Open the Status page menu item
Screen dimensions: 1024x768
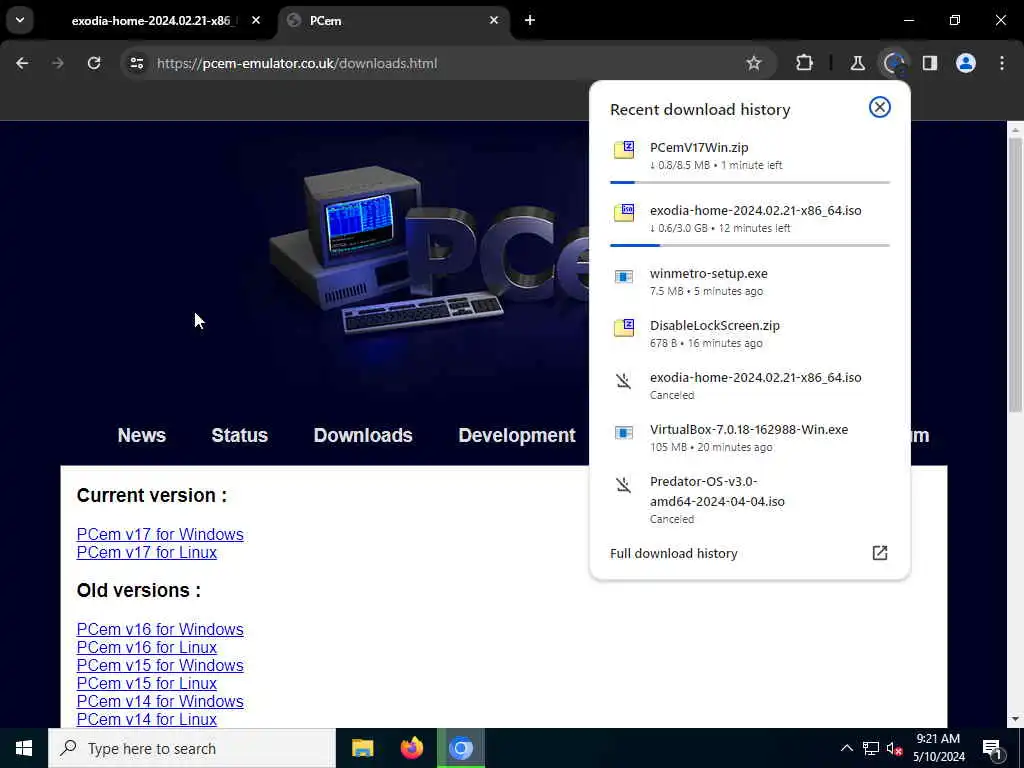click(x=240, y=435)
